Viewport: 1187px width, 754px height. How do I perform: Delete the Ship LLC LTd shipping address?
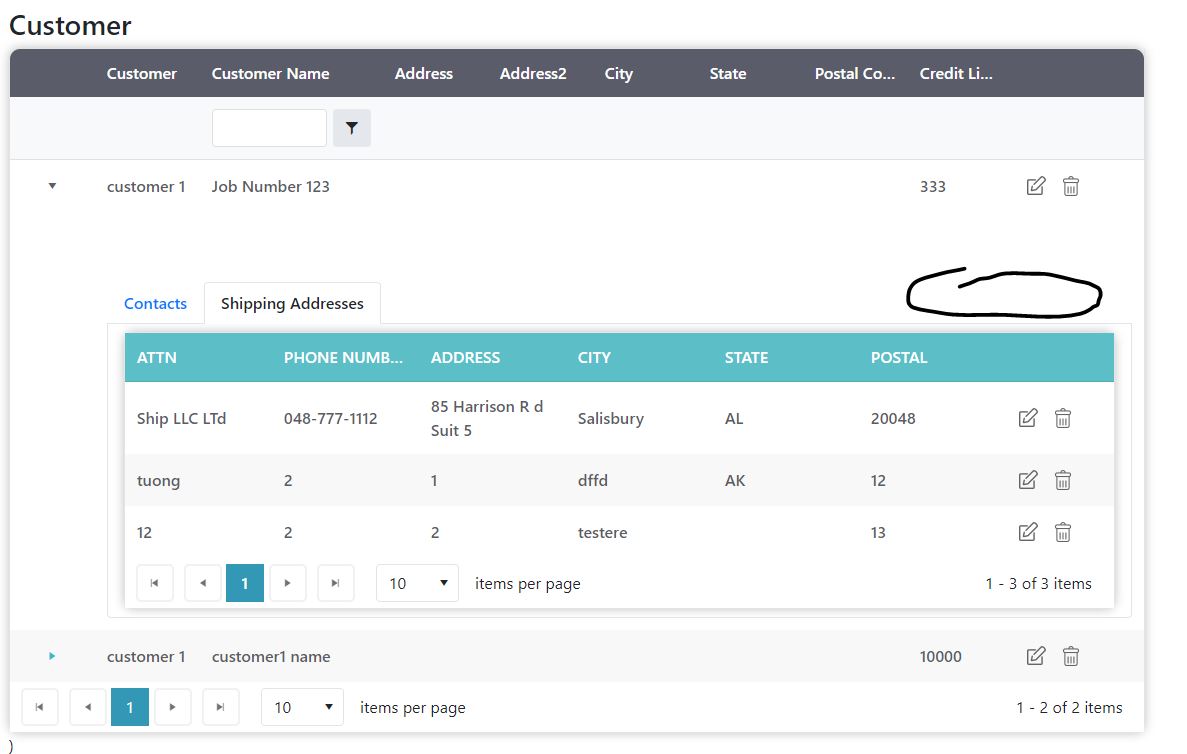click(x=1063, y=418)
